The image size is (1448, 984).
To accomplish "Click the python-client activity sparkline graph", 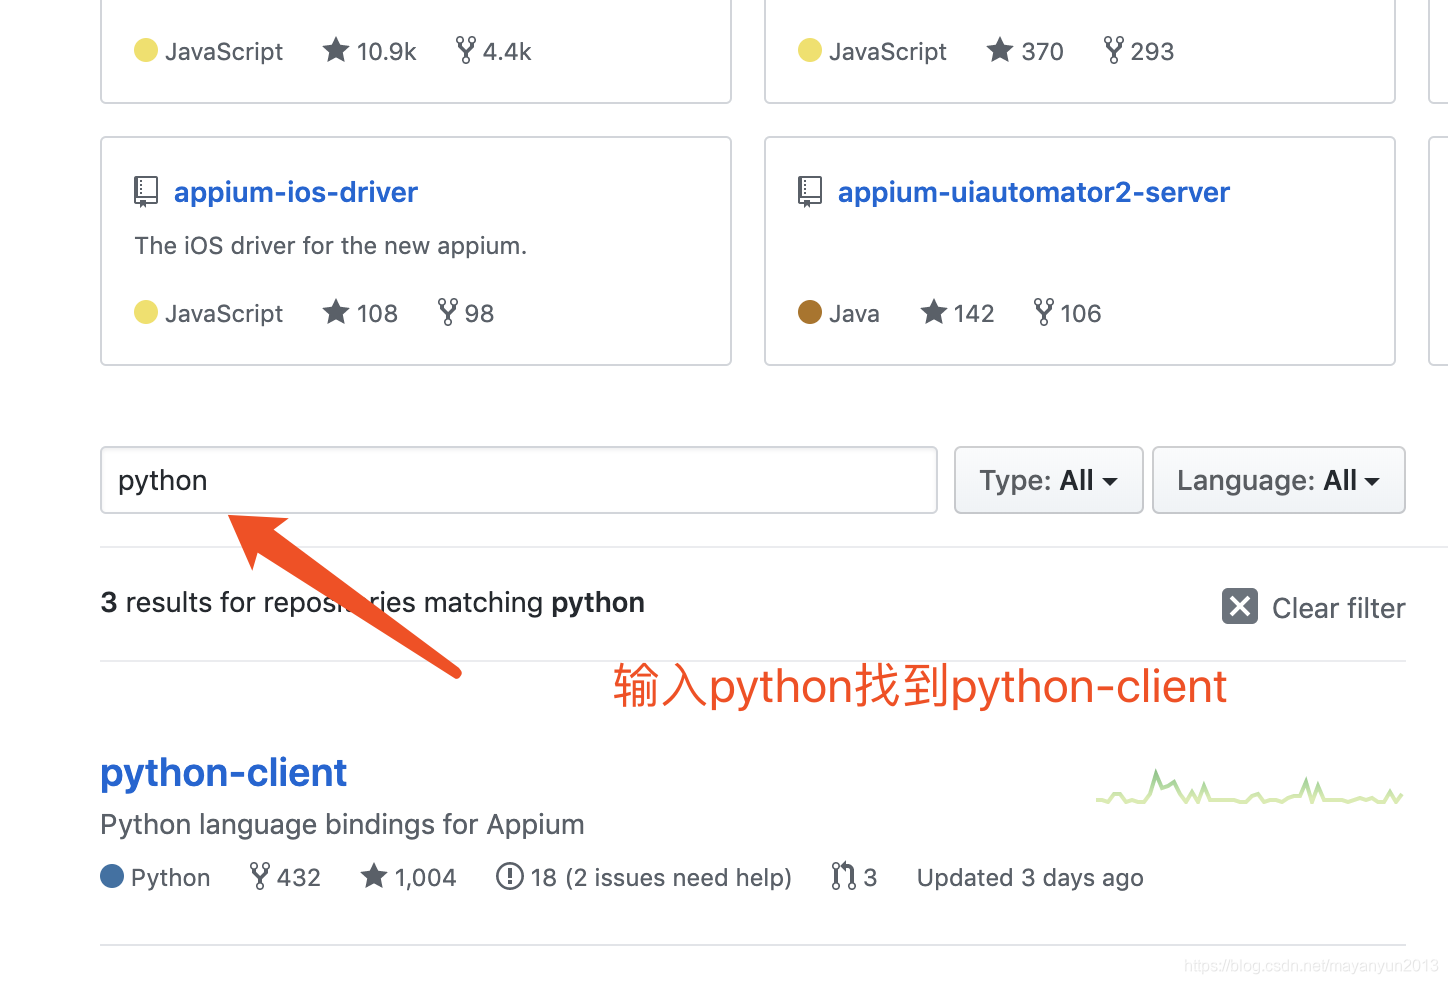I will coord(1250,788).
